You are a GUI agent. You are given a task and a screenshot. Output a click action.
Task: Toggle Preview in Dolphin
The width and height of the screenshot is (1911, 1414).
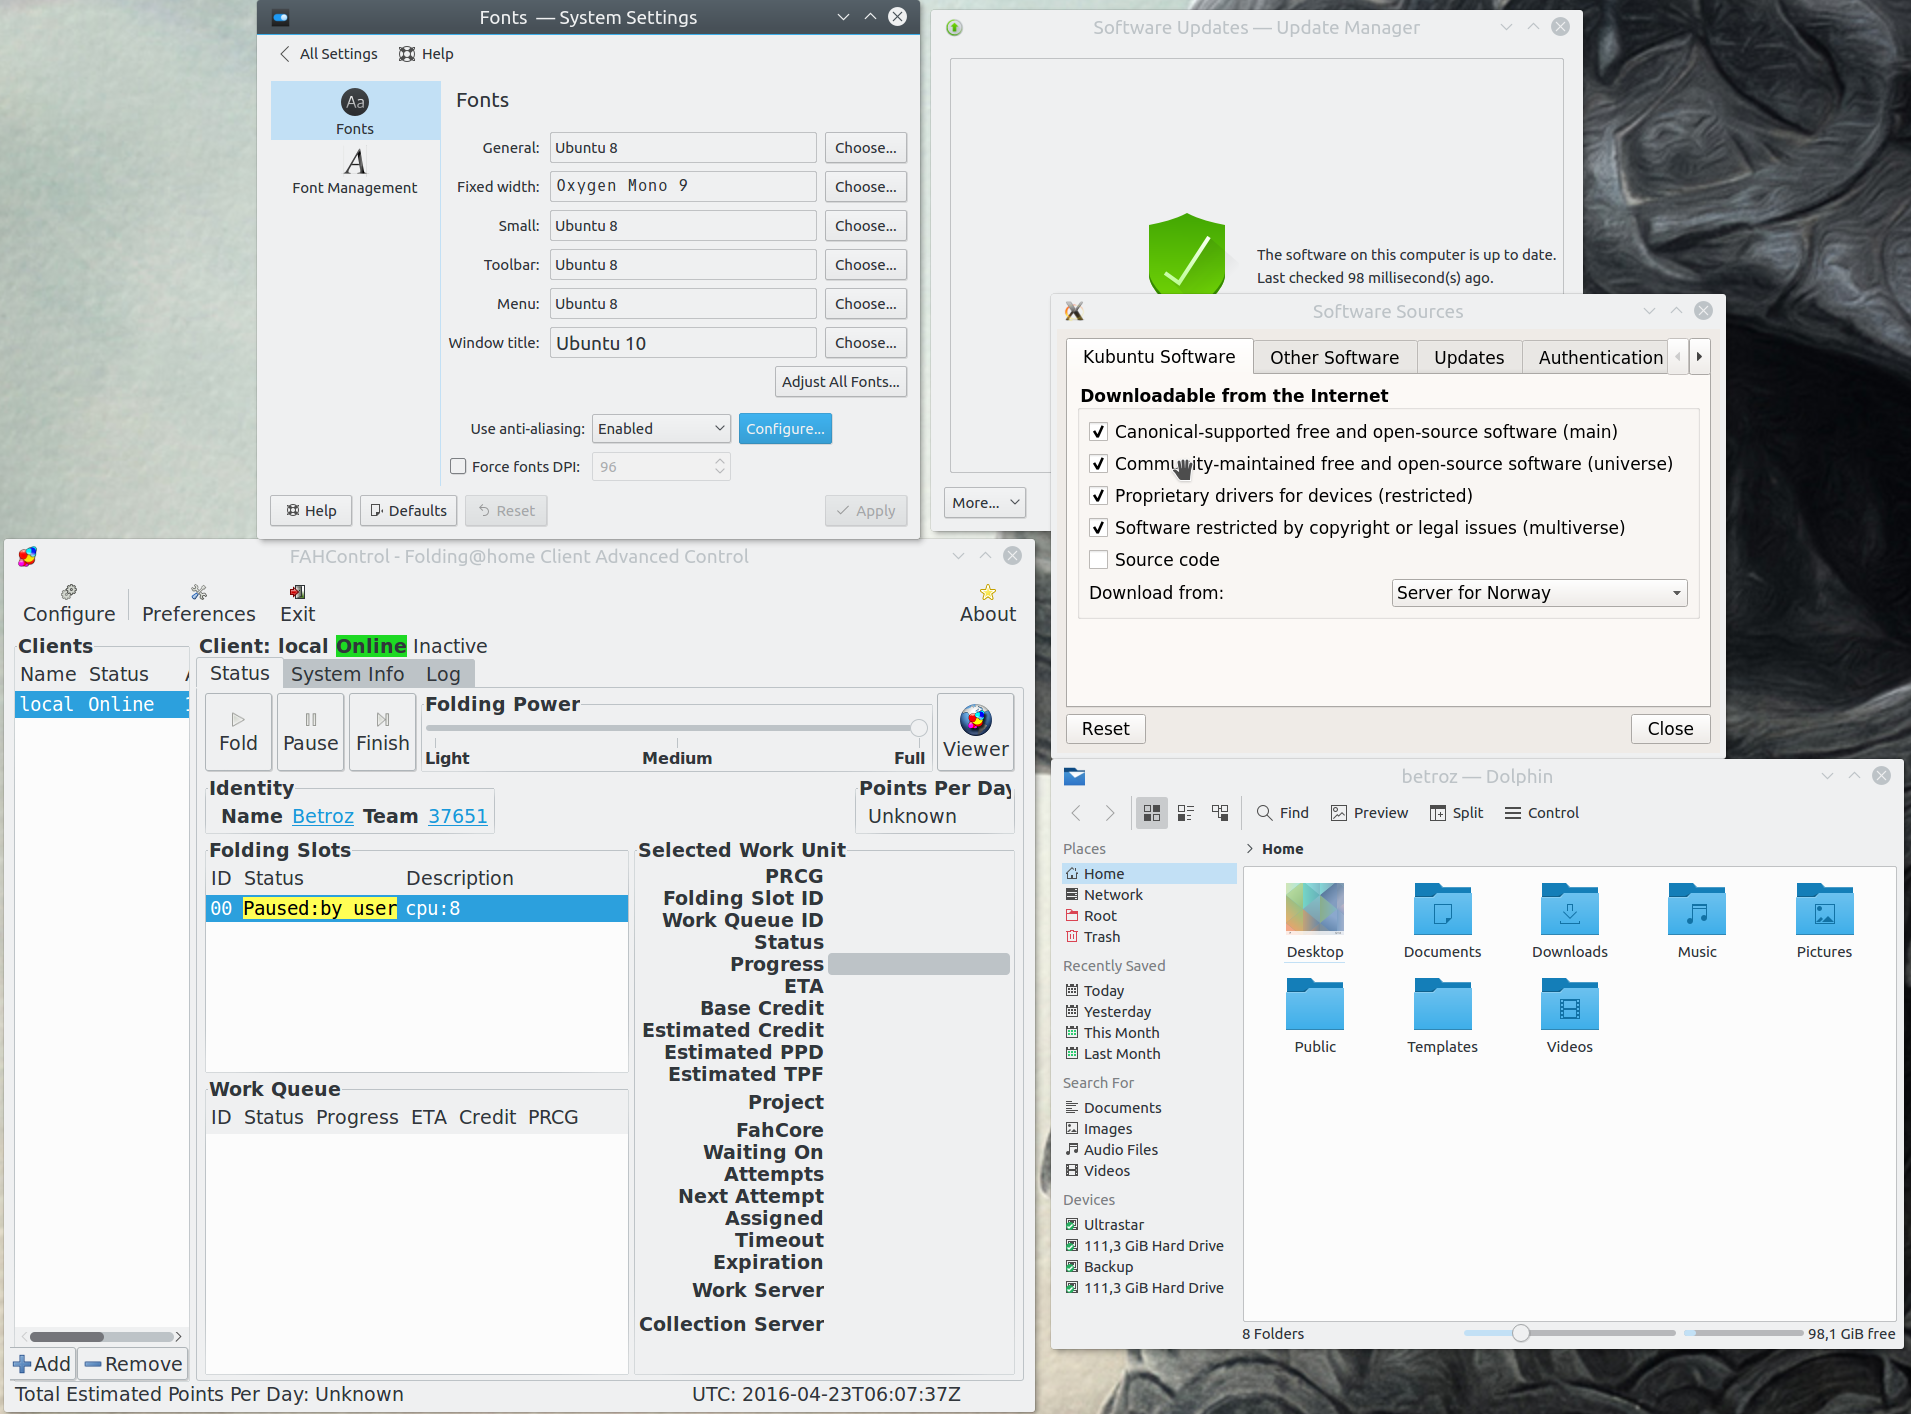[1369, 813]
